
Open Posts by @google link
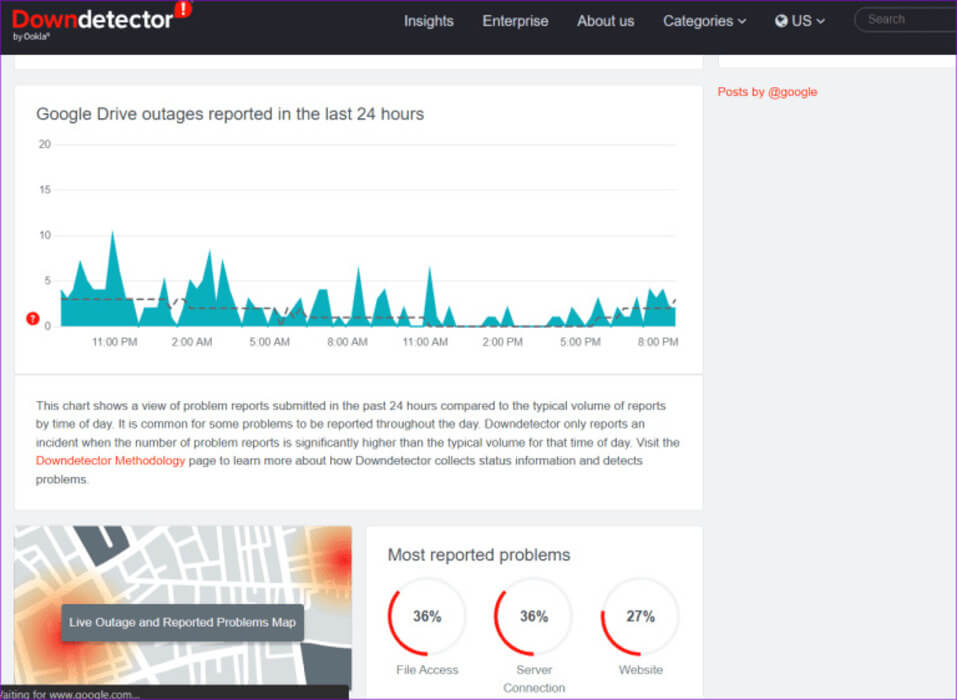767,92
